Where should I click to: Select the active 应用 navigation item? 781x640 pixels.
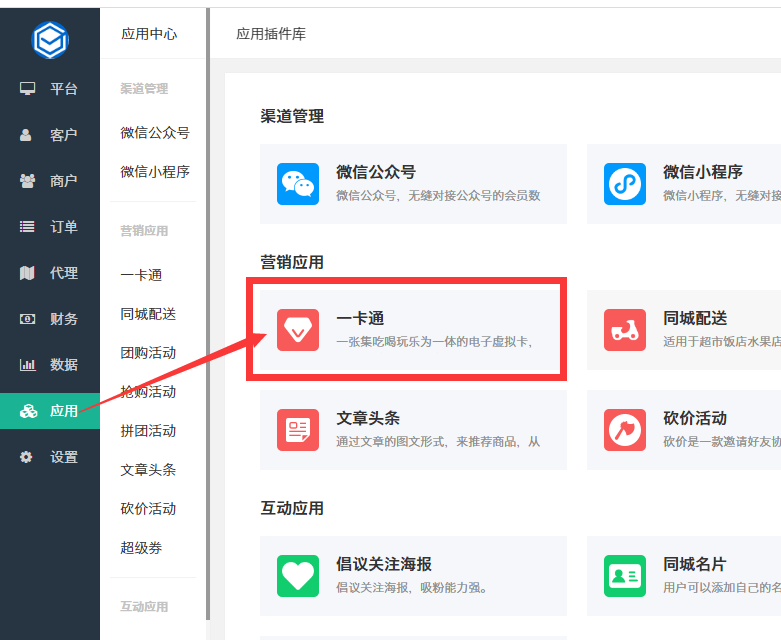click(x=50, y=411)
